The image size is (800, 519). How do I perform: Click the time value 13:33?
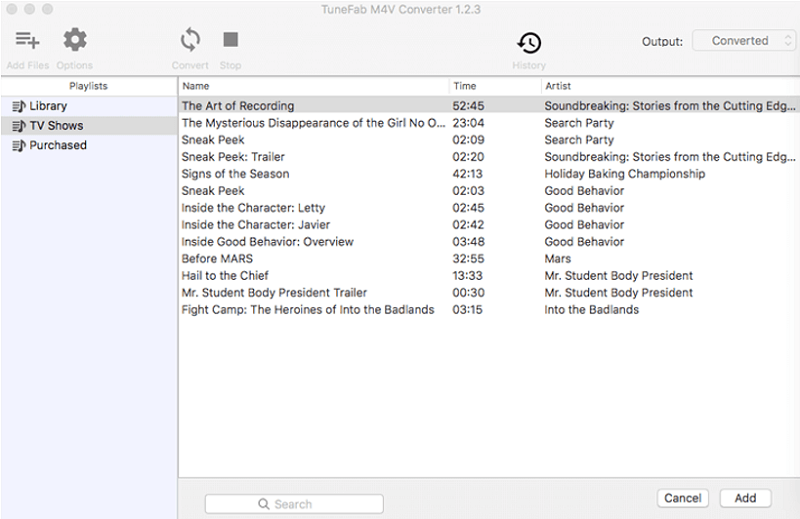point(467,276)
